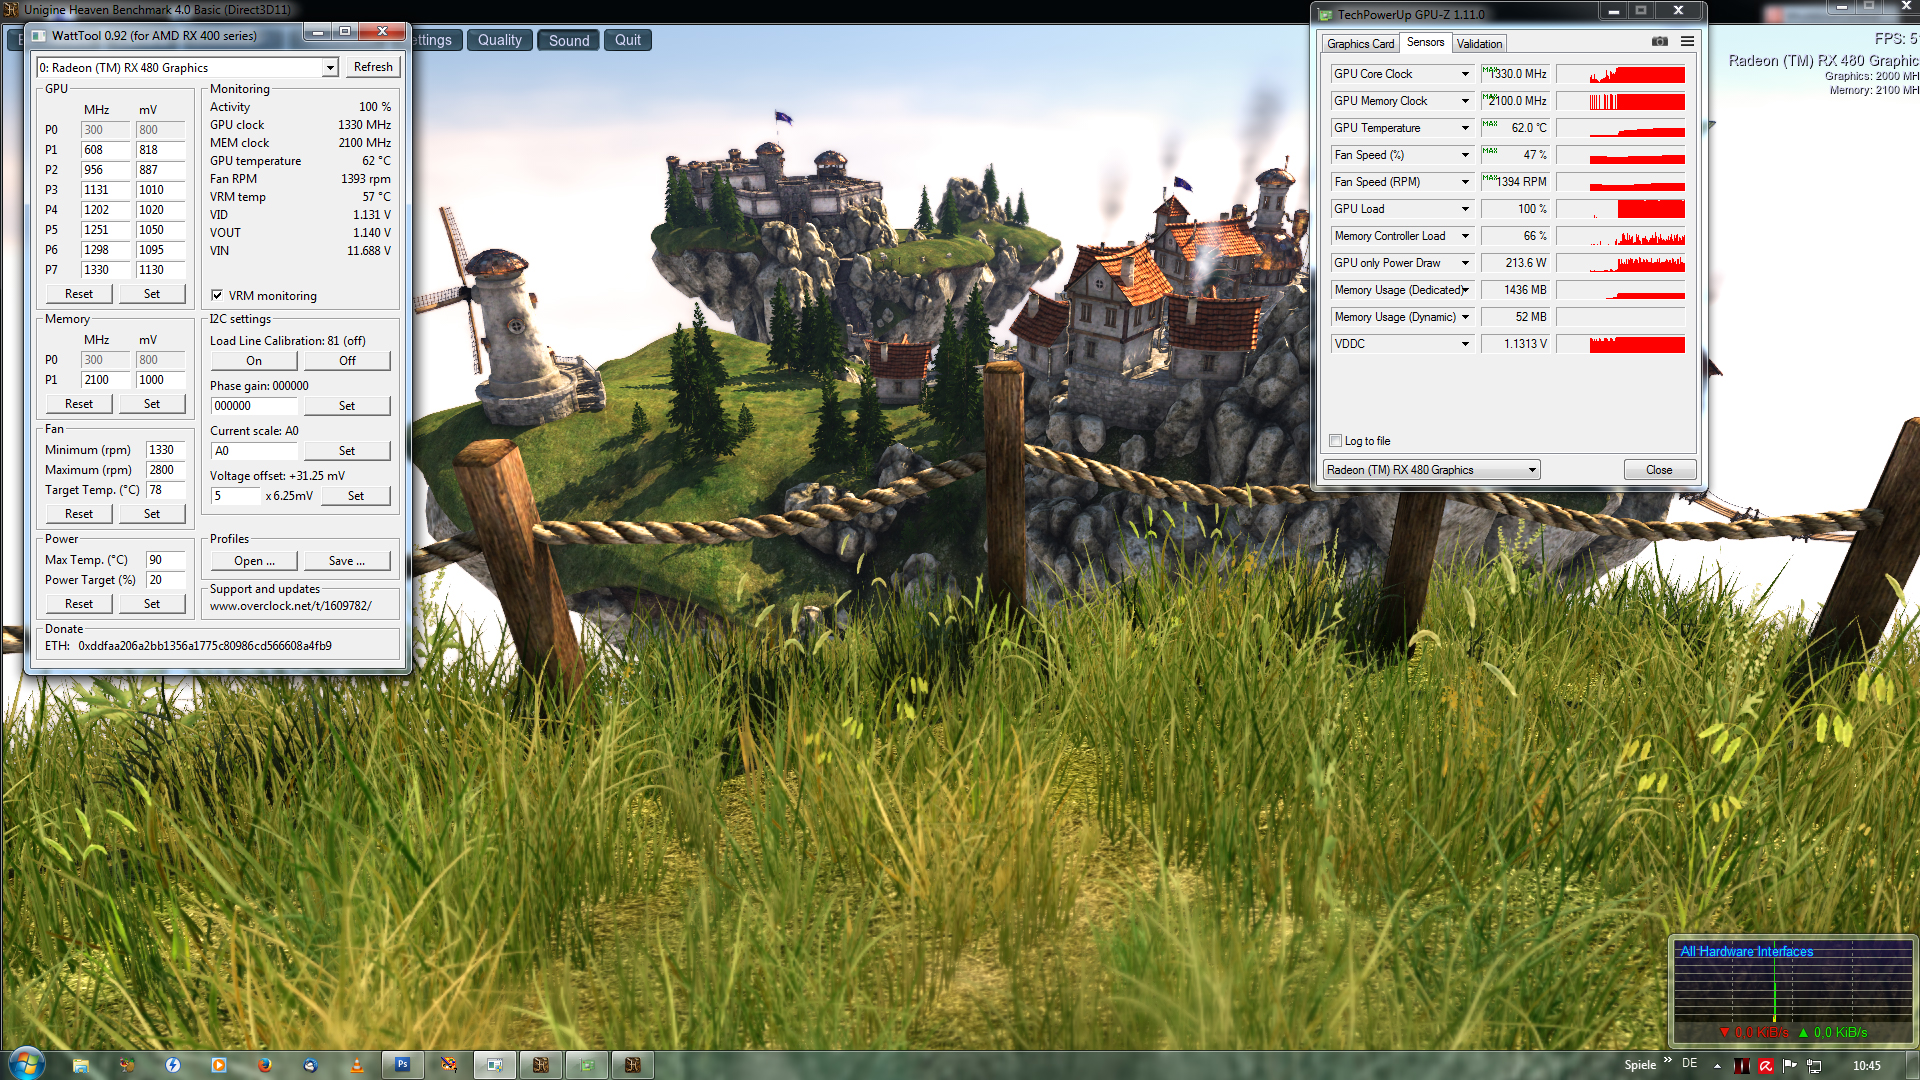
Task: Click the GPU Load sensor graph
Action: tap(1621, 209)
